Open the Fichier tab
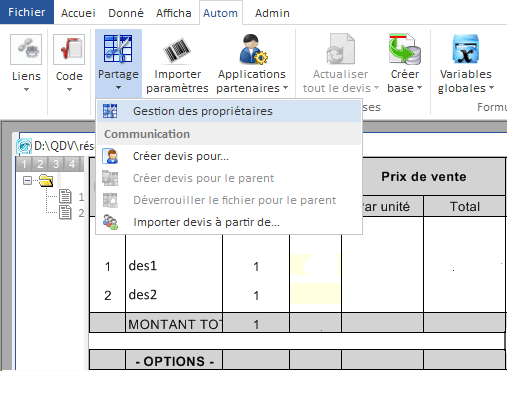This screenshot has width=525, height=400. [27, 12]
